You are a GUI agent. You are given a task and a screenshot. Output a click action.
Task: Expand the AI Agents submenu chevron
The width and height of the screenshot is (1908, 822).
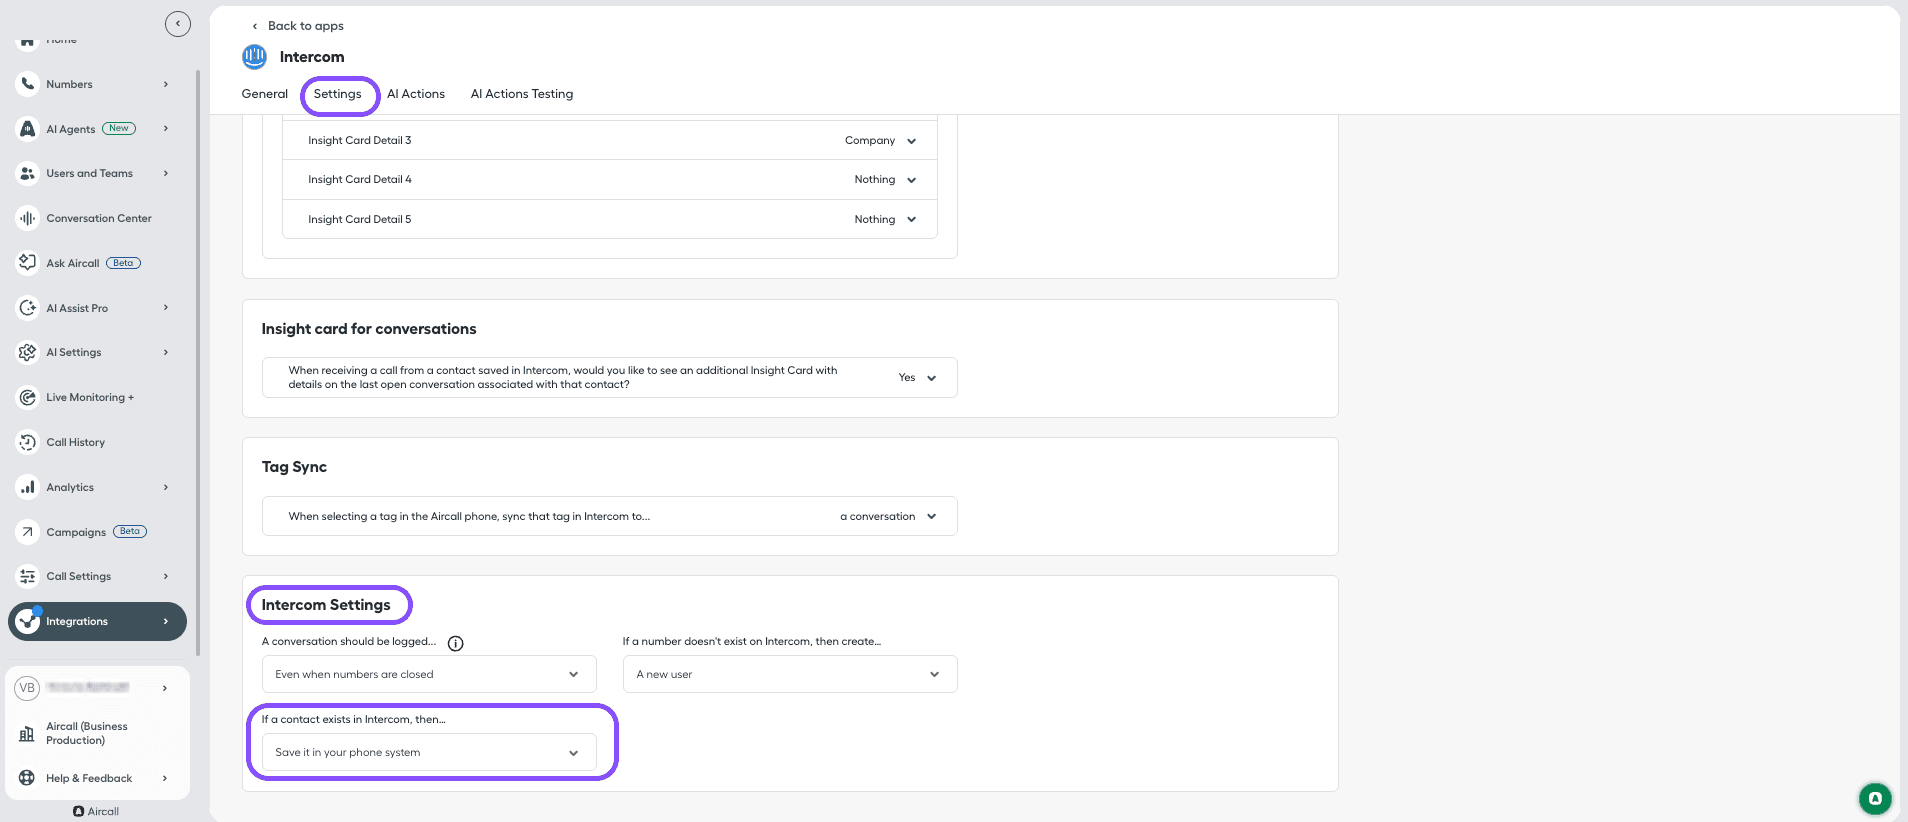(166, 129)
